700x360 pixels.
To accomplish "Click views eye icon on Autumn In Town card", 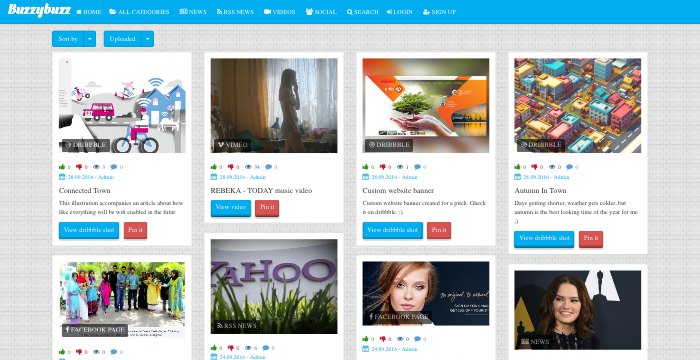I will 552,167.
